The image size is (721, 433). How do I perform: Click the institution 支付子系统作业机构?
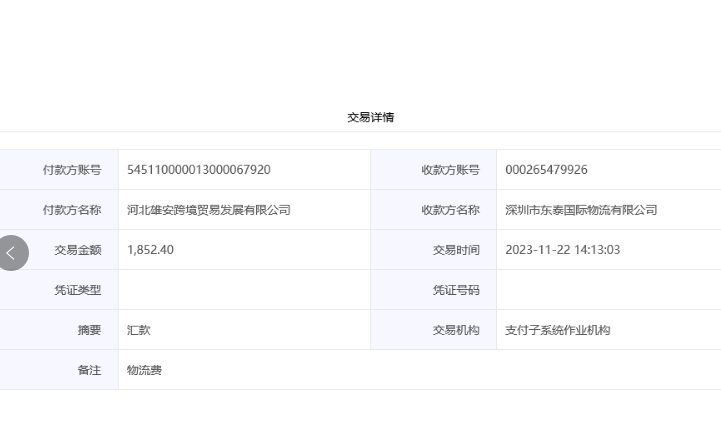(x=558, y=330)
